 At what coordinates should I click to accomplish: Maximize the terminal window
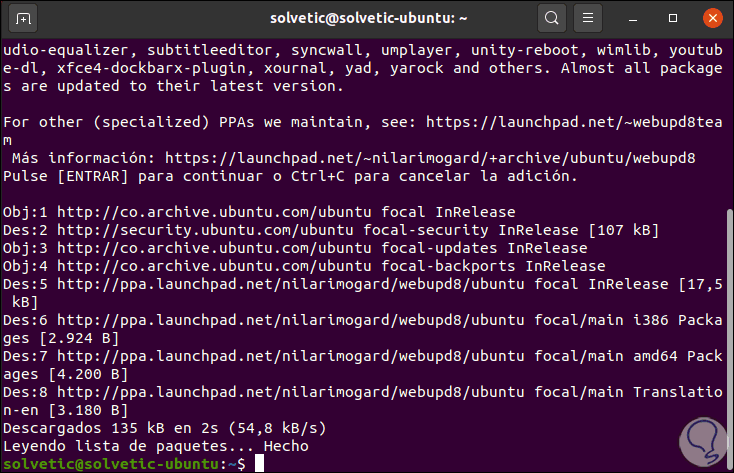click(x=673, y=18)
